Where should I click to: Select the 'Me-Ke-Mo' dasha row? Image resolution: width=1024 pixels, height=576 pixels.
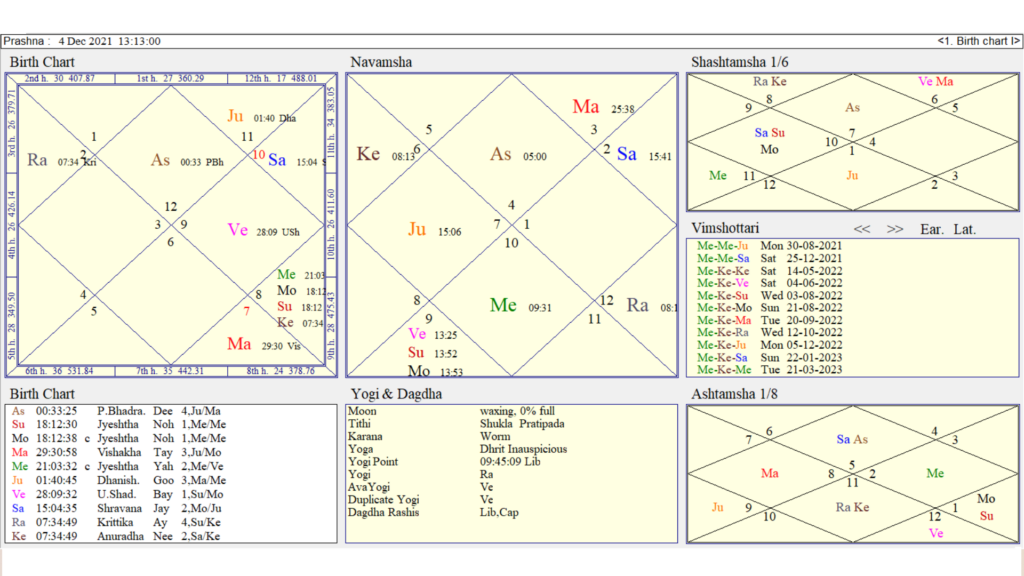[x=769, y=308]
